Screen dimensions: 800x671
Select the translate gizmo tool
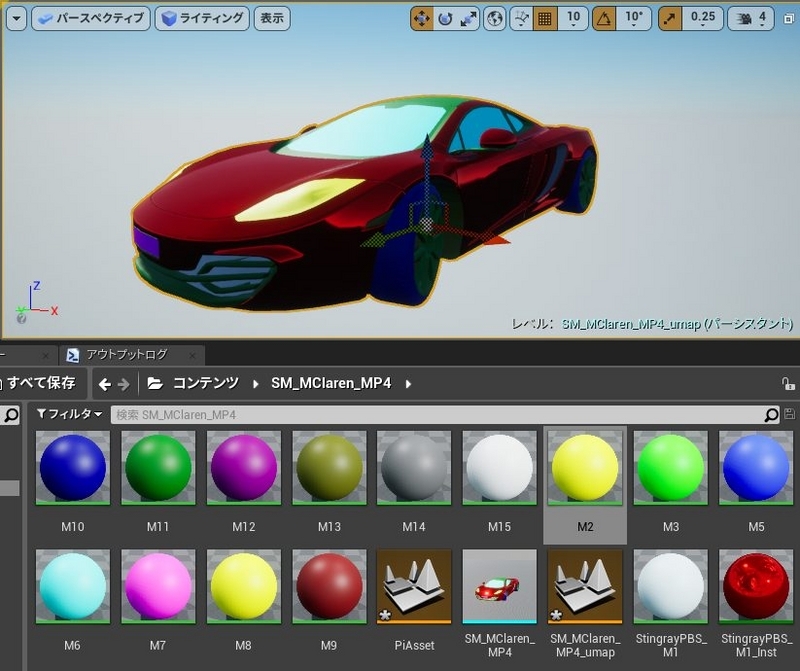tap(422, 19)
